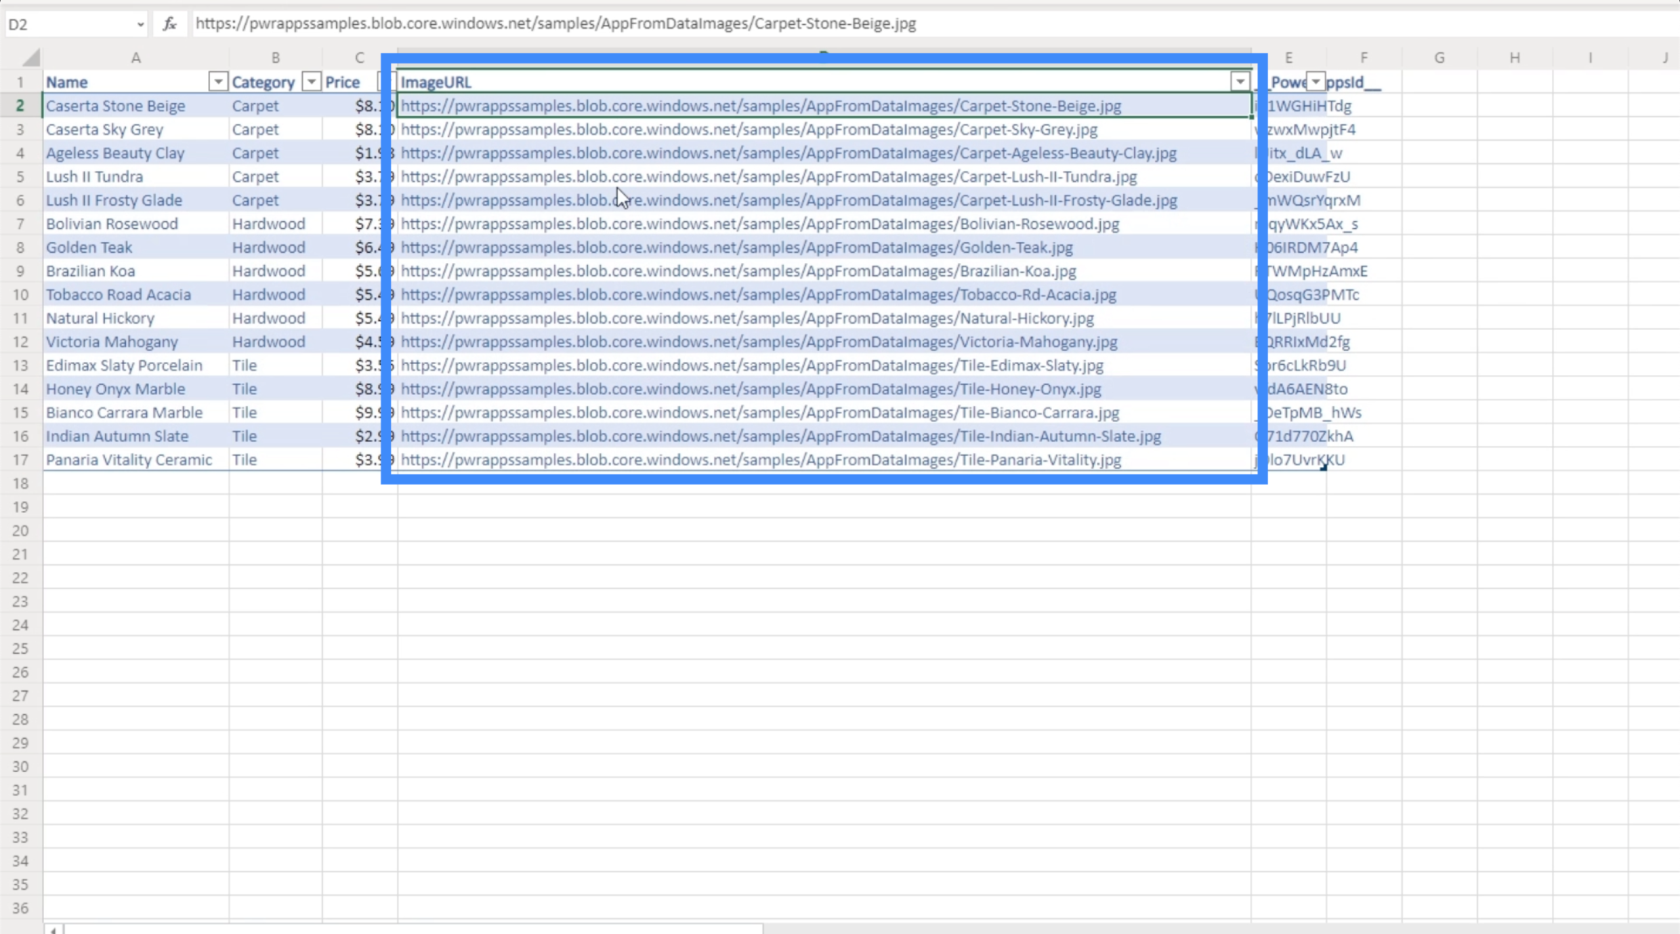Click the ImageURL header cell
Screen dimensions: 1680x934
824,82
